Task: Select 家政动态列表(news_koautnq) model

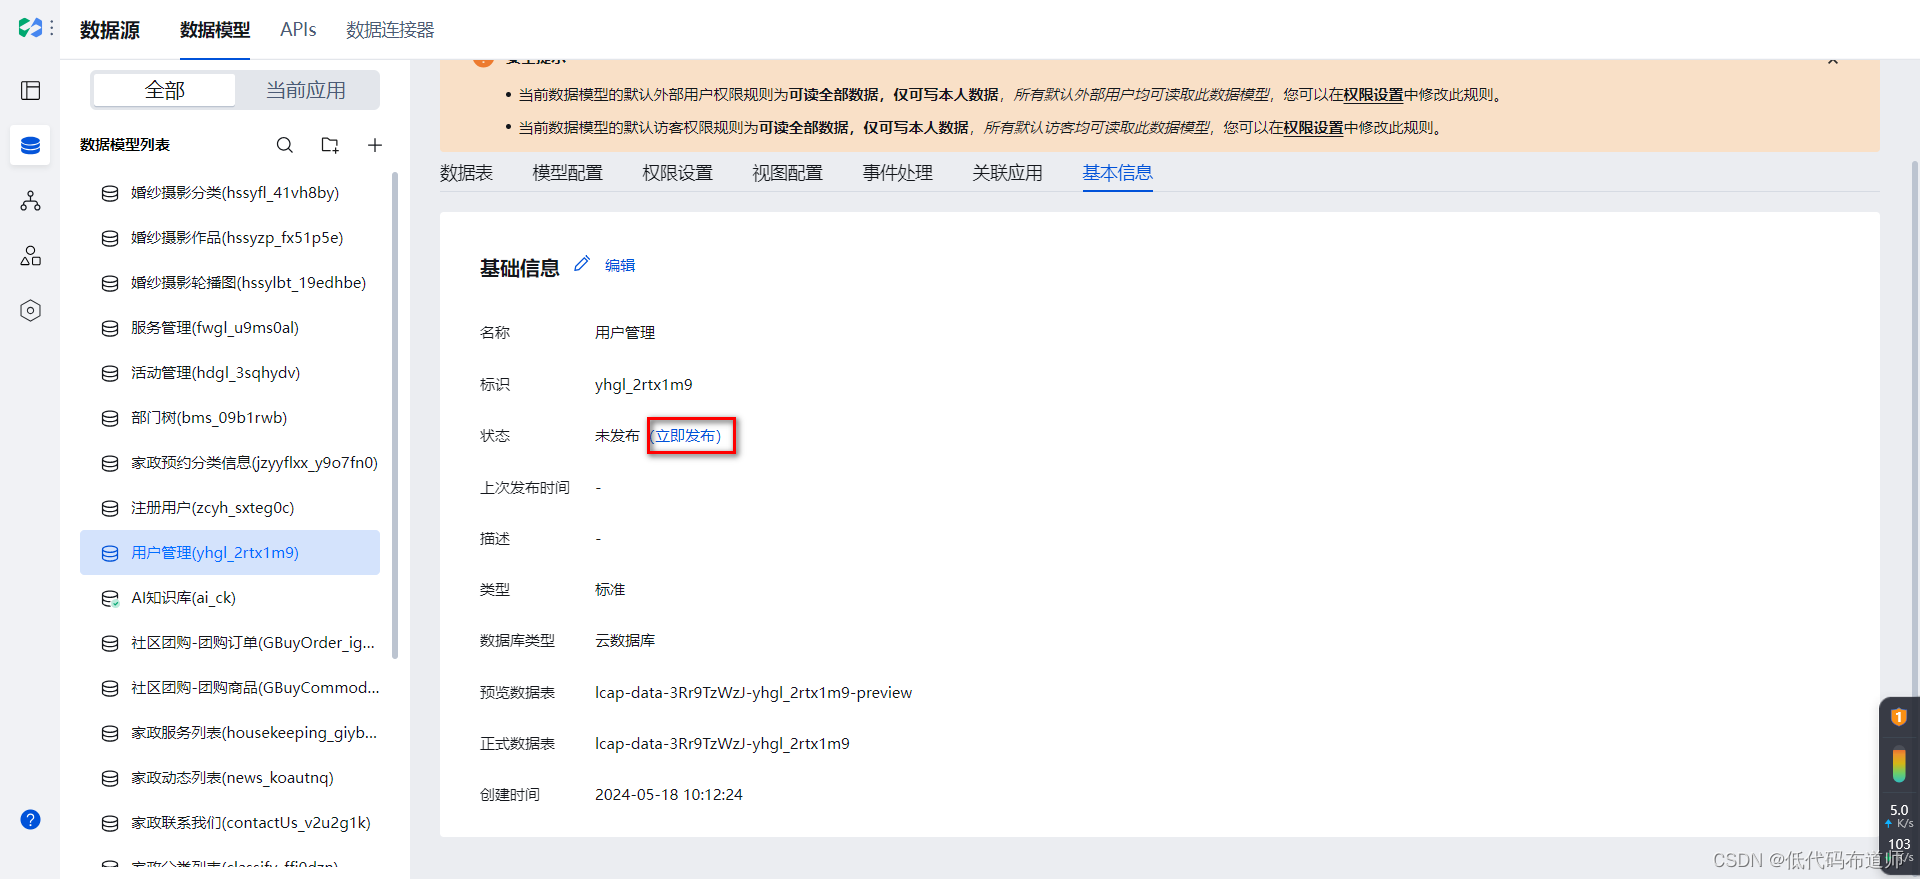Action: tap(230, 778)
